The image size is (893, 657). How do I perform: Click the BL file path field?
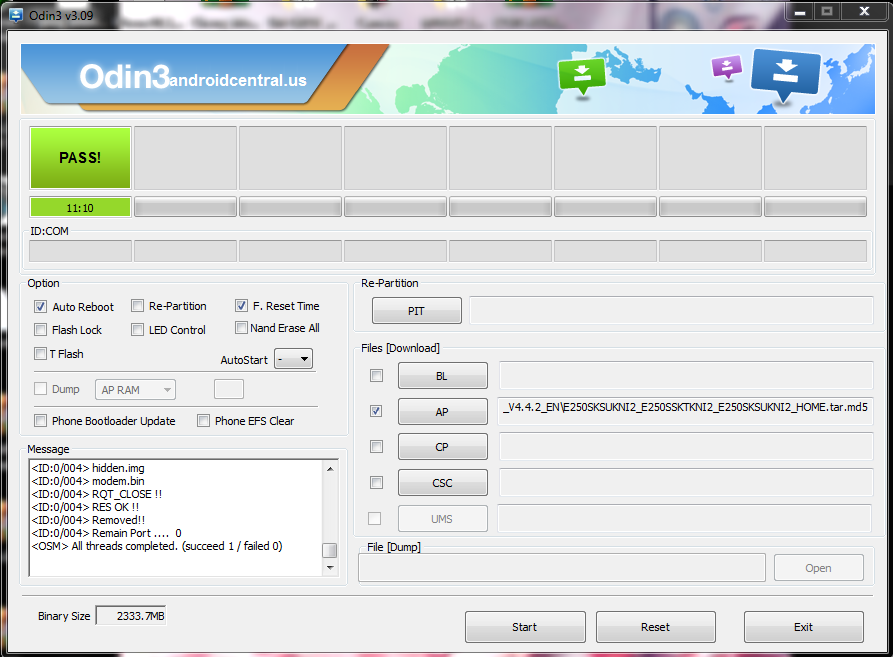point(686,376)
